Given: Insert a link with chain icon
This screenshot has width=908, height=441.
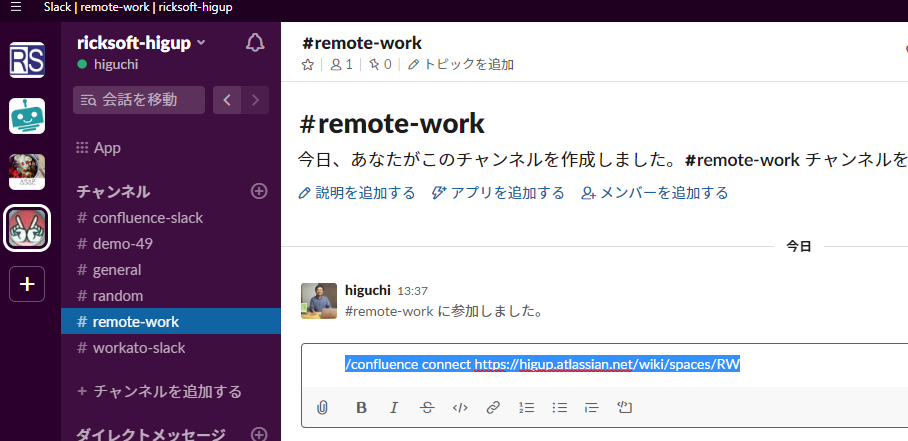Looking at the screenshot, I should pos(493,407).
